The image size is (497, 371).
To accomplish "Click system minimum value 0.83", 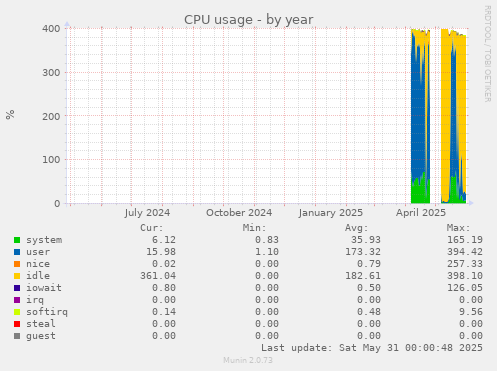I will 267,240.
